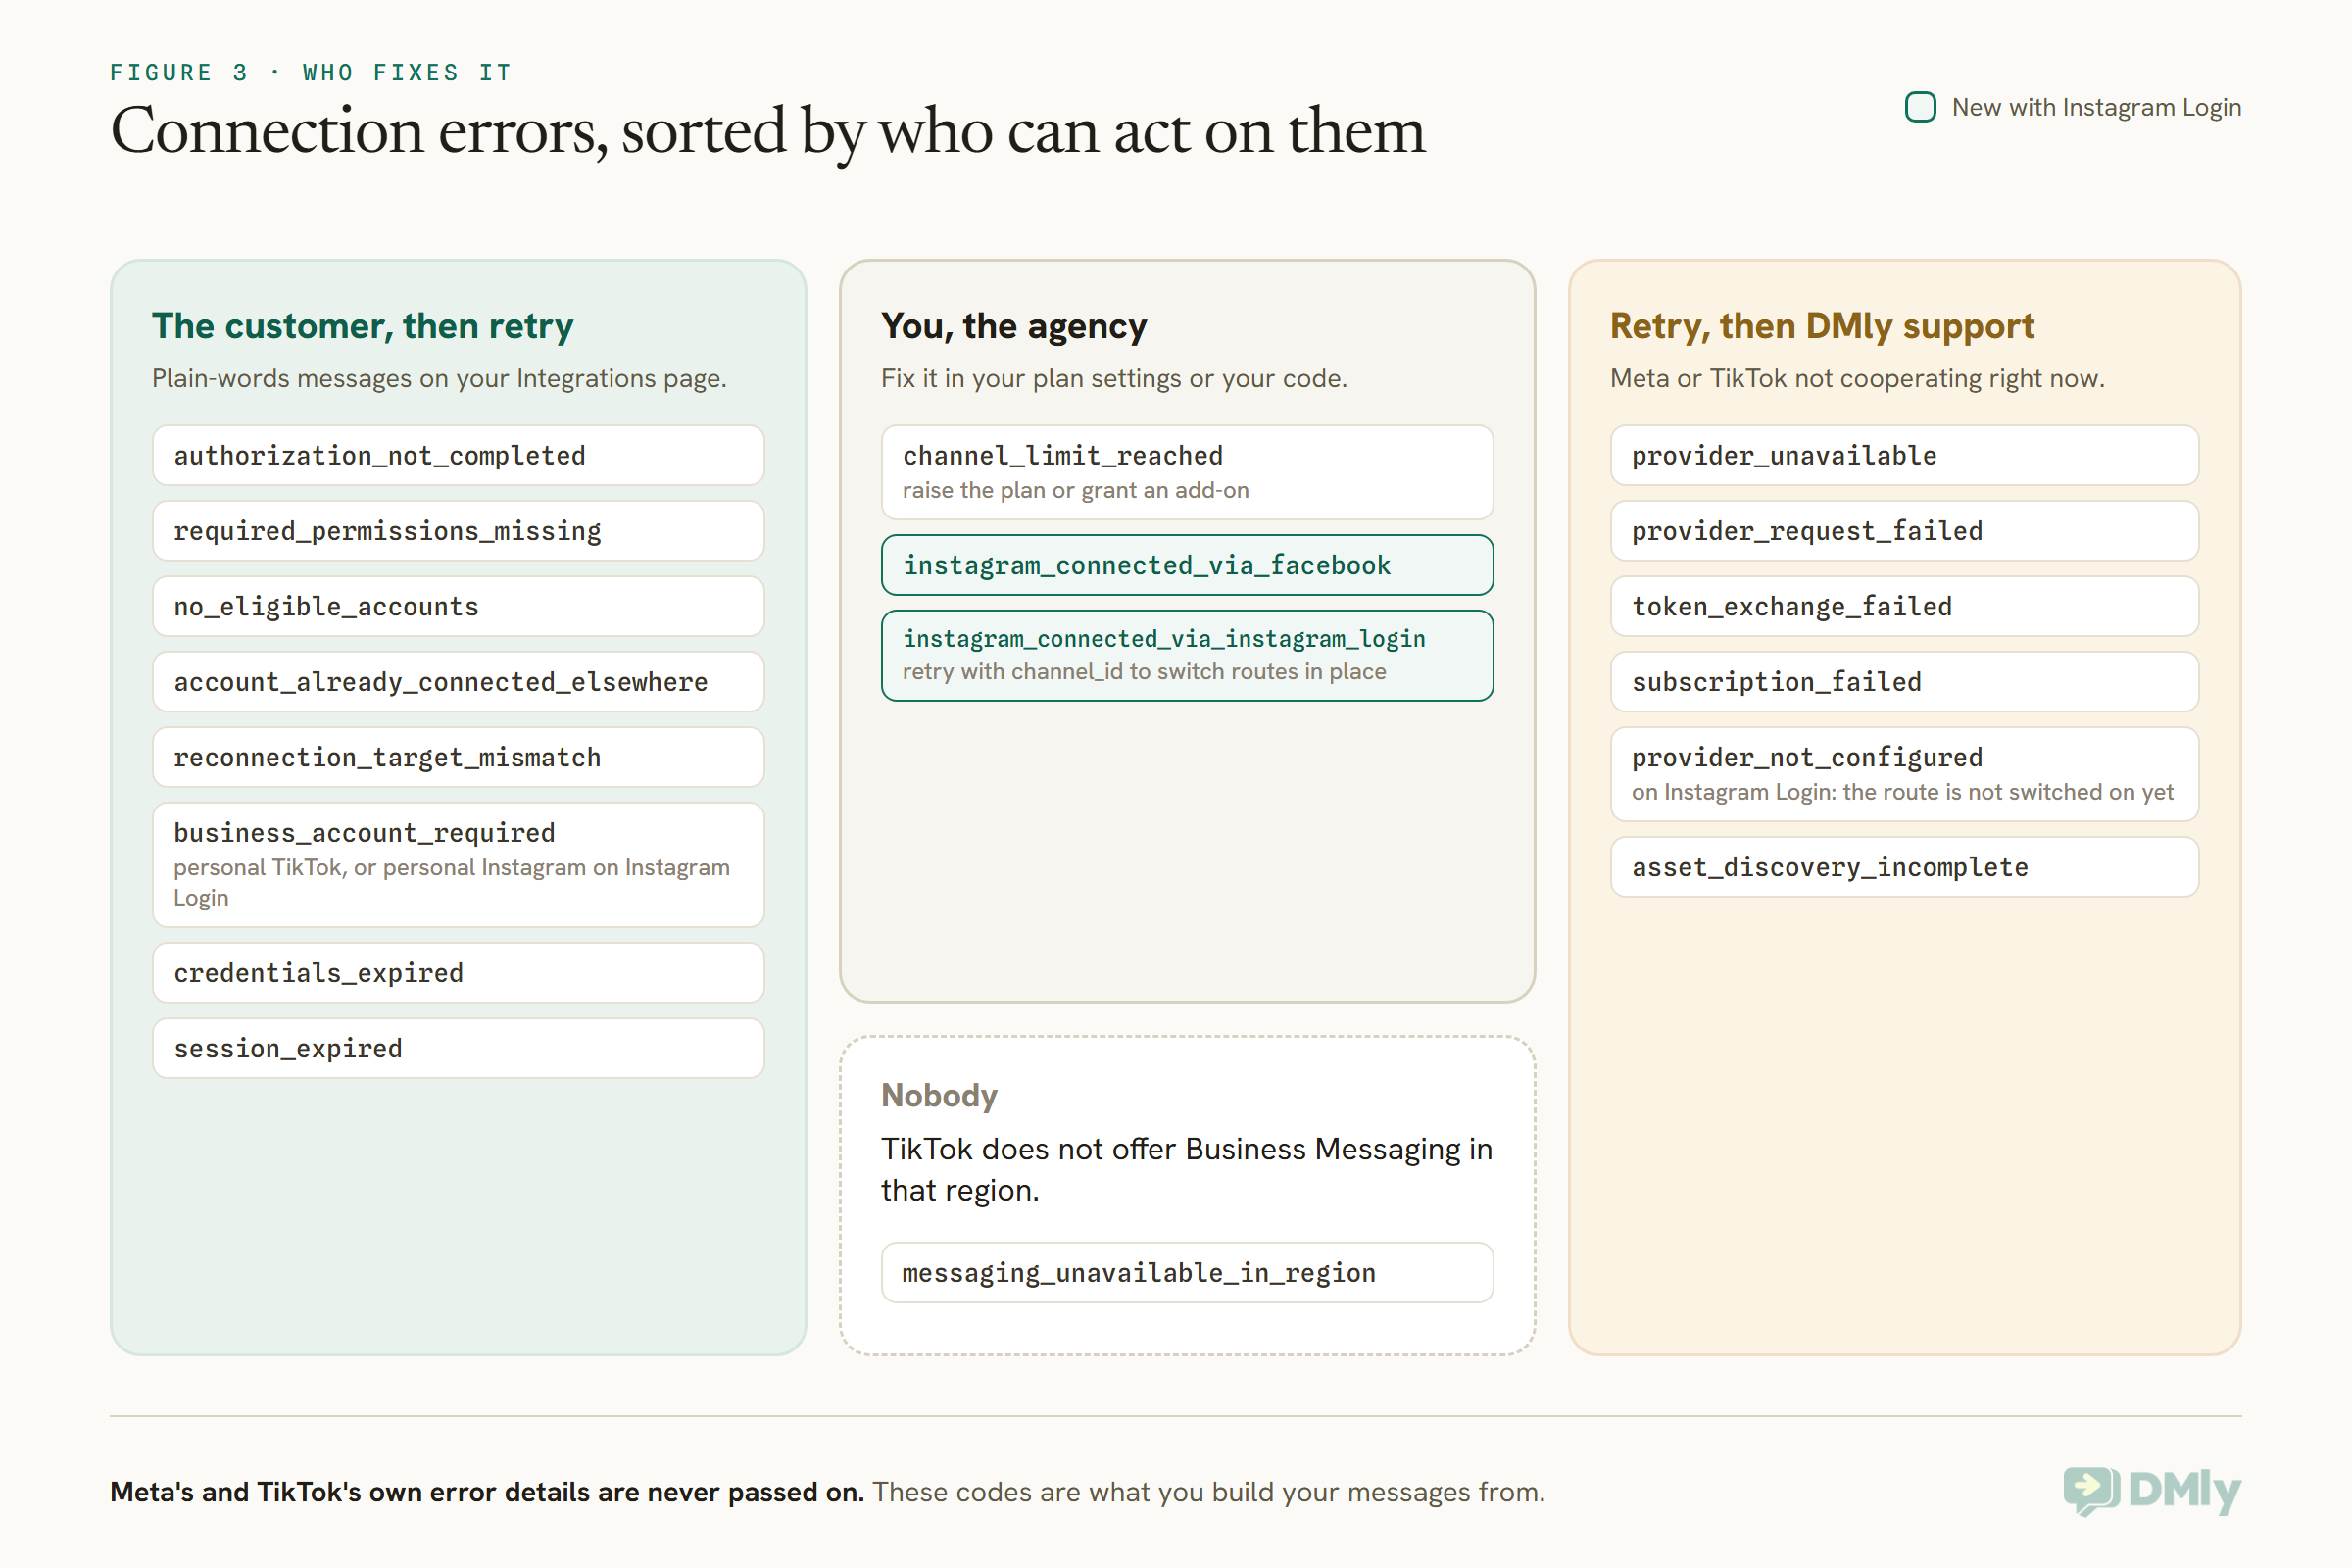This screenshot has width=2352, height=1568.
Task: Click messaging_unavailable_in_region code
Action: 1187,1273
